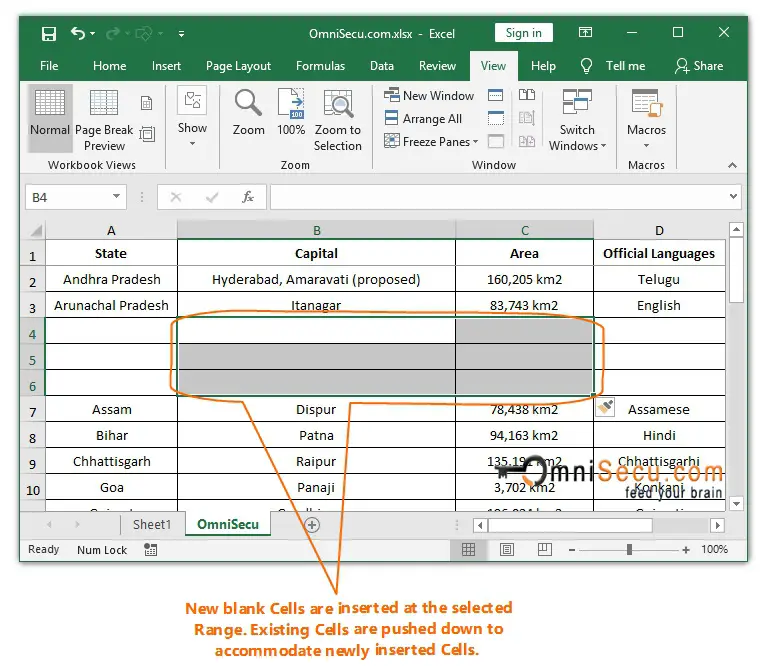
Task: Click the Undo arrow icon
Action: tap(78, 33)
